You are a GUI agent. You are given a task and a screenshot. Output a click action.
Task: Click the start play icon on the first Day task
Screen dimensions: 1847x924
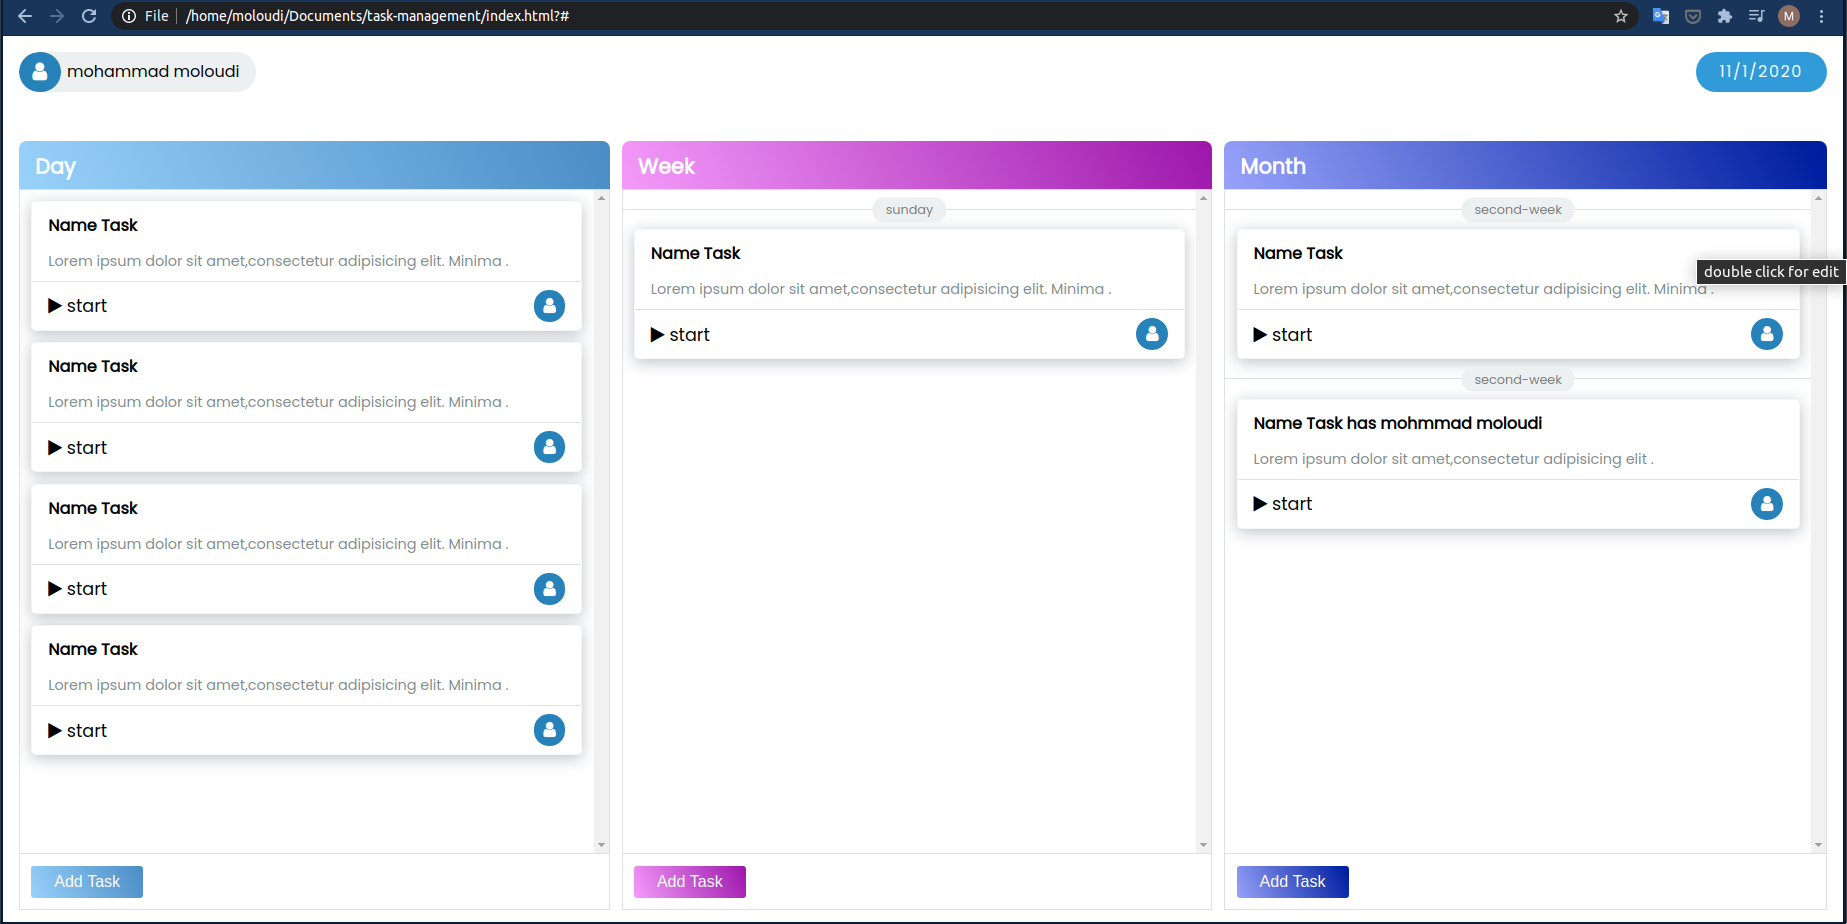[x=55, y=306]
